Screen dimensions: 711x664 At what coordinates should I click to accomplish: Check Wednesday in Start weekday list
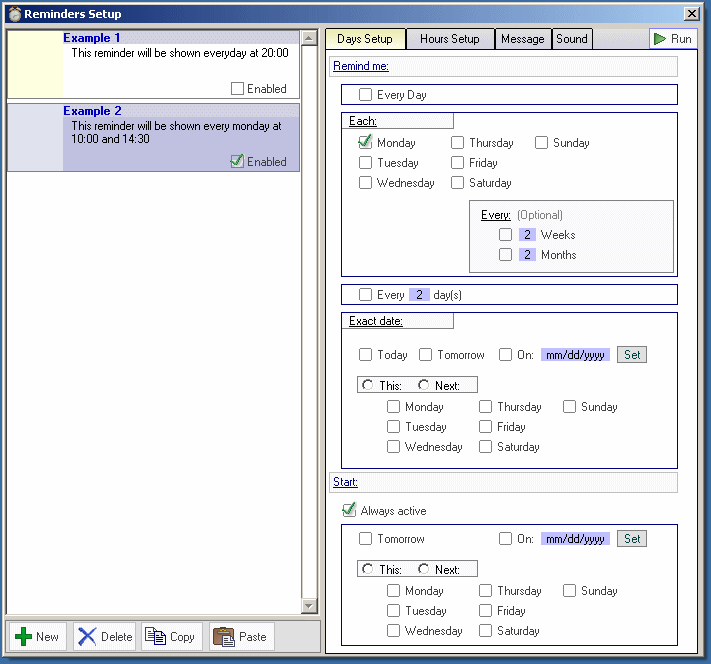tap(393, 630)
